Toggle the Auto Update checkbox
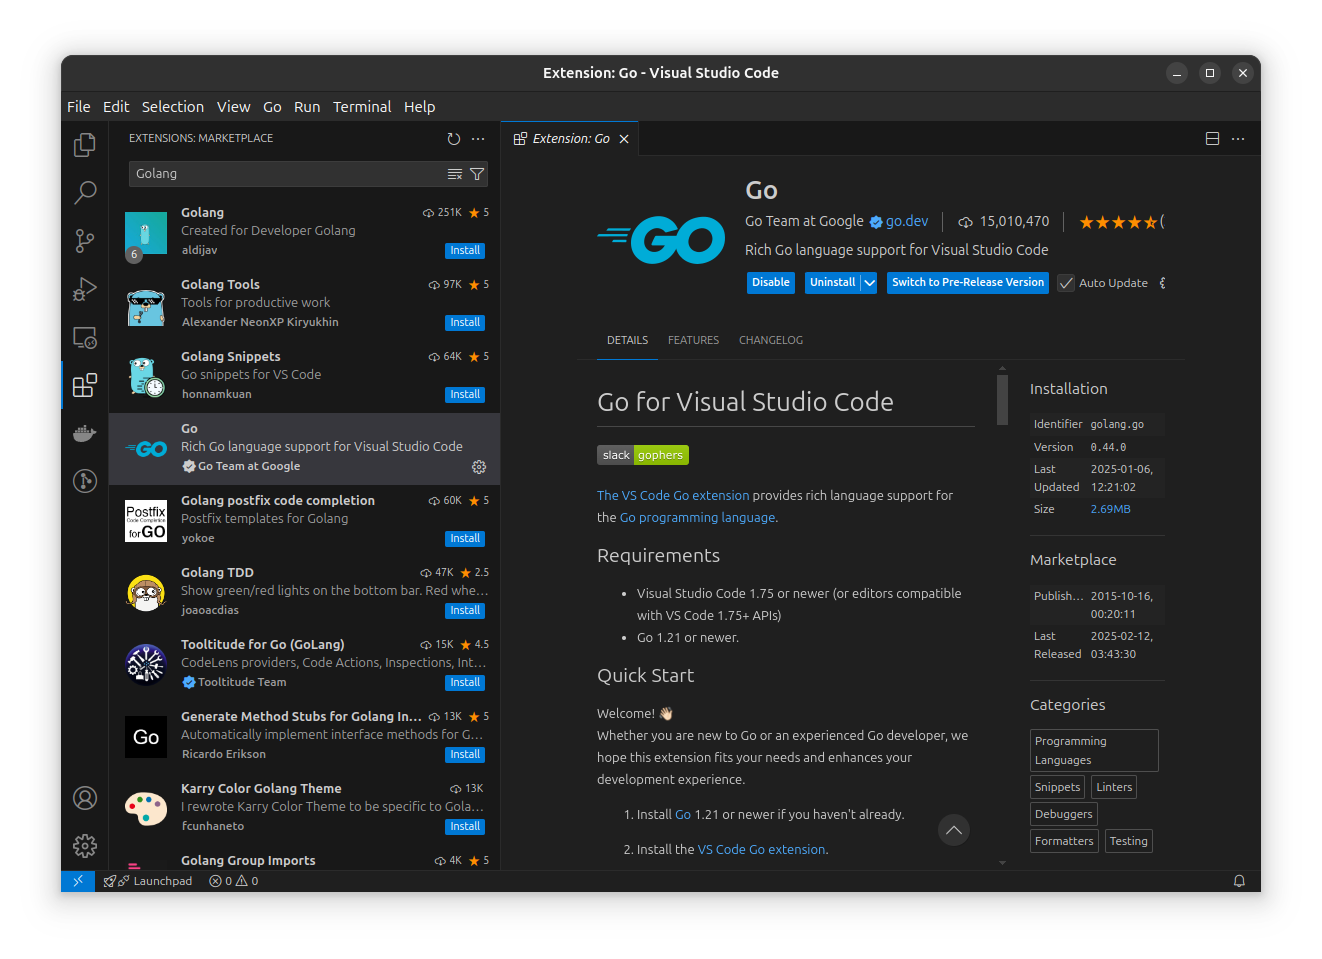The image size is (1322, 959). click(x=1066, y=283)
